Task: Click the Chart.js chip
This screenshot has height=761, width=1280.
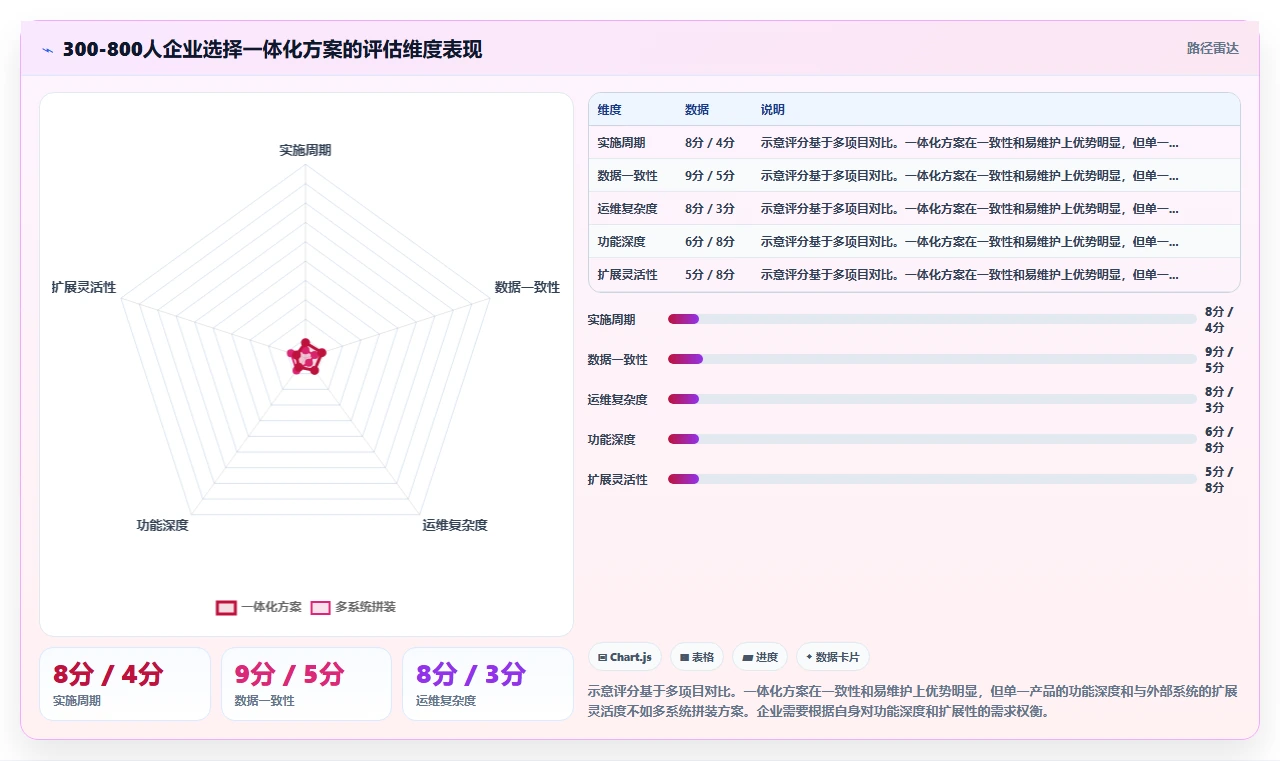Action: click(624, 657)
